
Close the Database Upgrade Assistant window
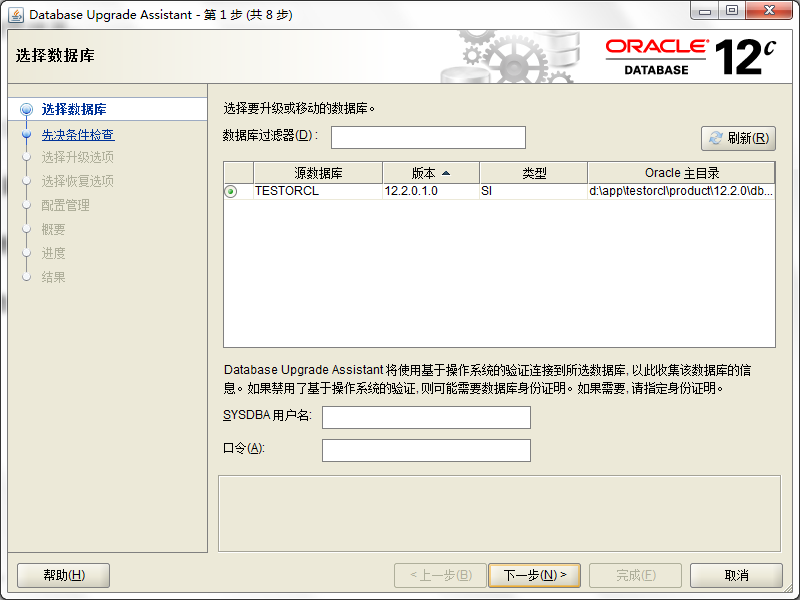(x=769, y=11)
